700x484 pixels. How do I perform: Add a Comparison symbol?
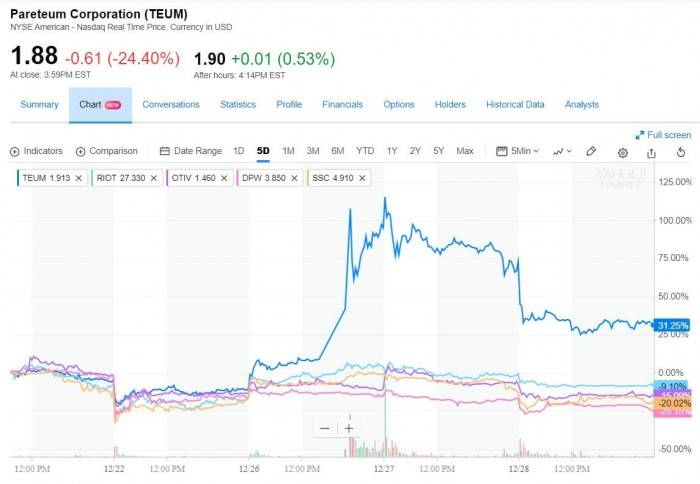coord(107,151)
